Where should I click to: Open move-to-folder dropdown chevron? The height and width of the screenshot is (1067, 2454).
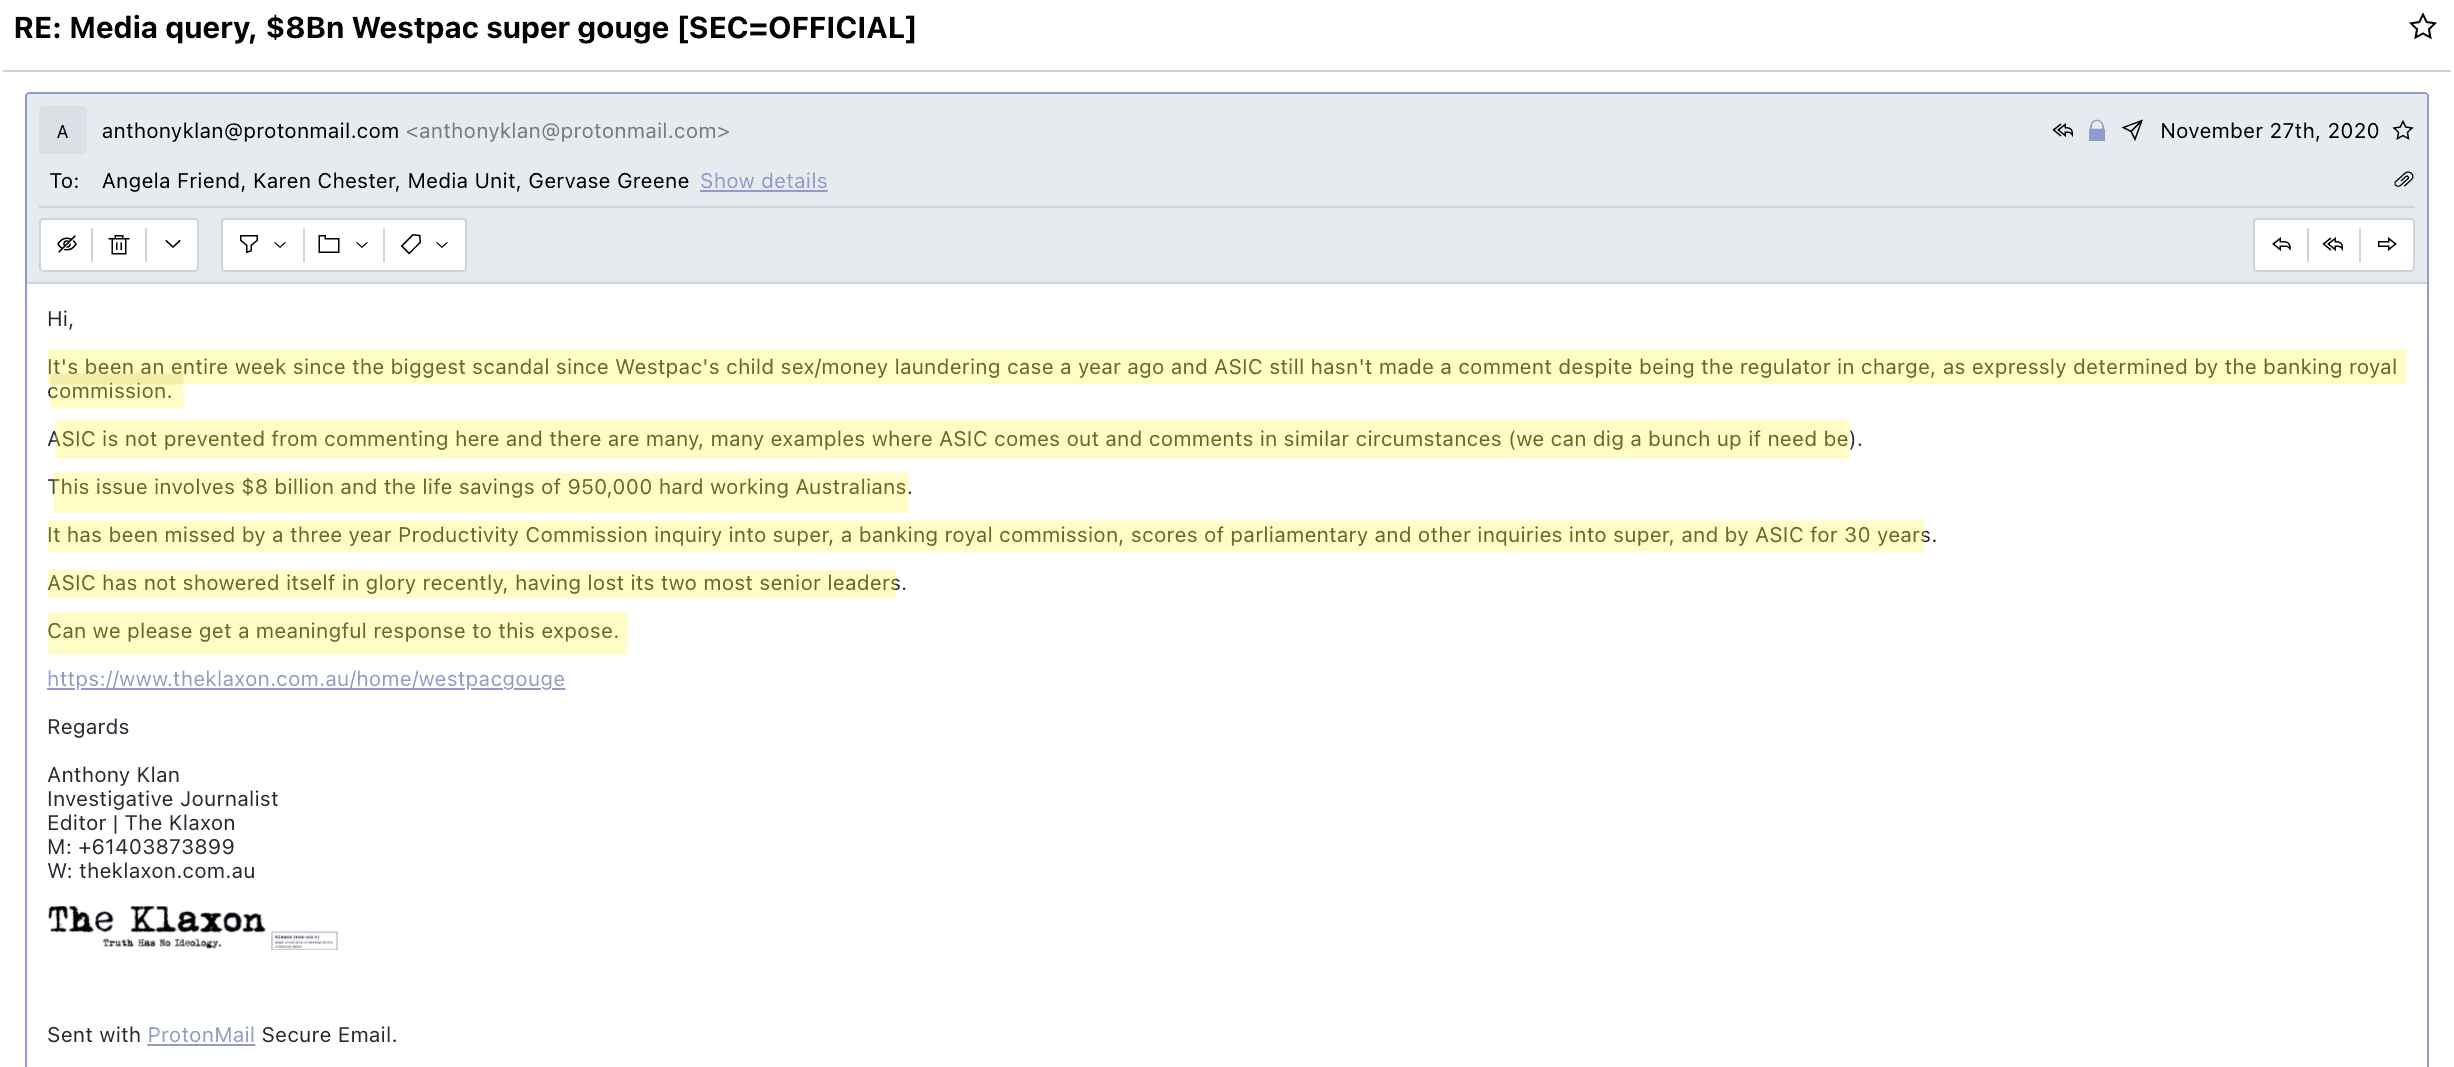point(362,245)
